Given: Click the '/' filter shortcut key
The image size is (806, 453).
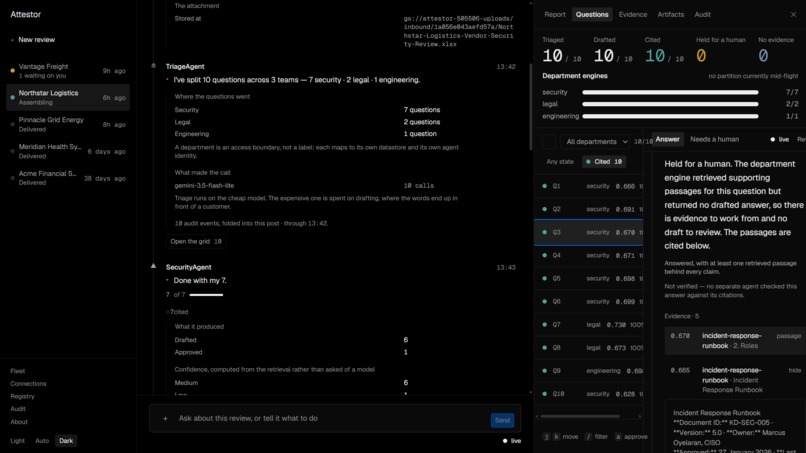Looking at the screenshot, I should (x=589, y=437).
